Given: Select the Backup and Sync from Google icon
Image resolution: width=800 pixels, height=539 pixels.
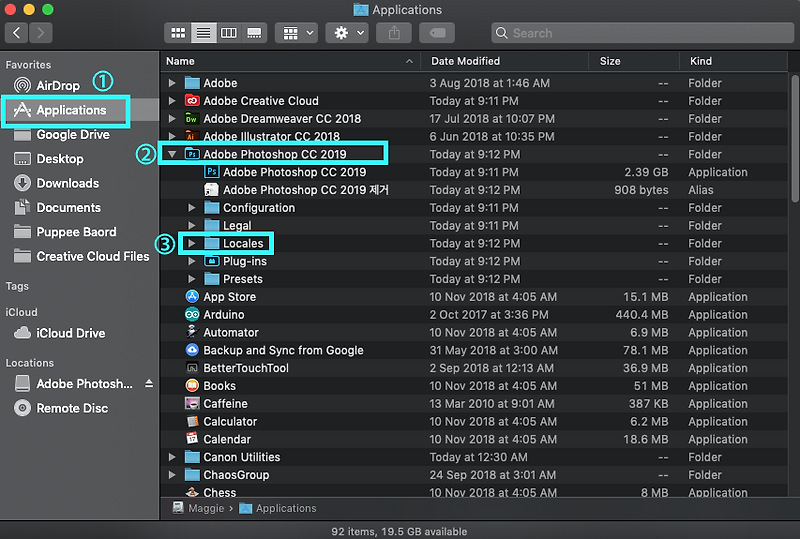Looking at the screenshot, I should (x=192, y=350).
